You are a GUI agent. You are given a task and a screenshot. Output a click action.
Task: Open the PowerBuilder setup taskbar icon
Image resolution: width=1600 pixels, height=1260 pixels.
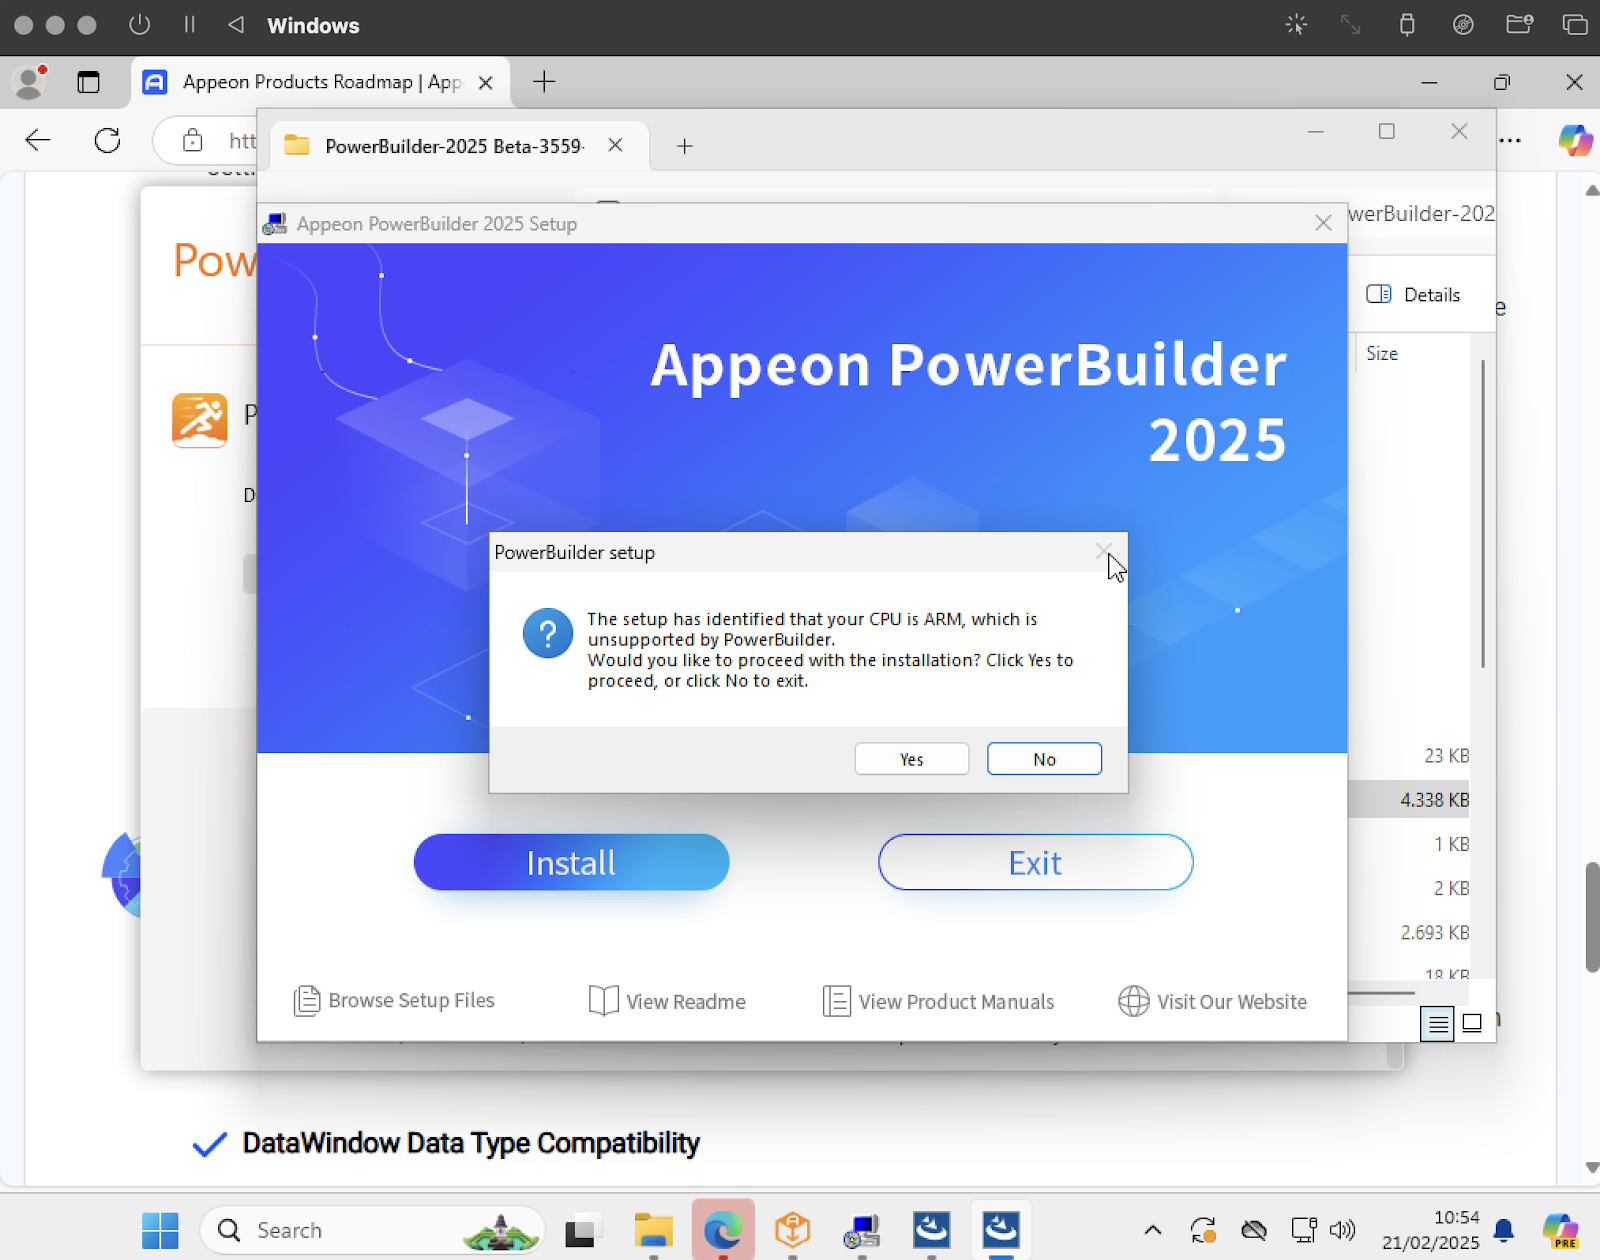pos(862,1230)
